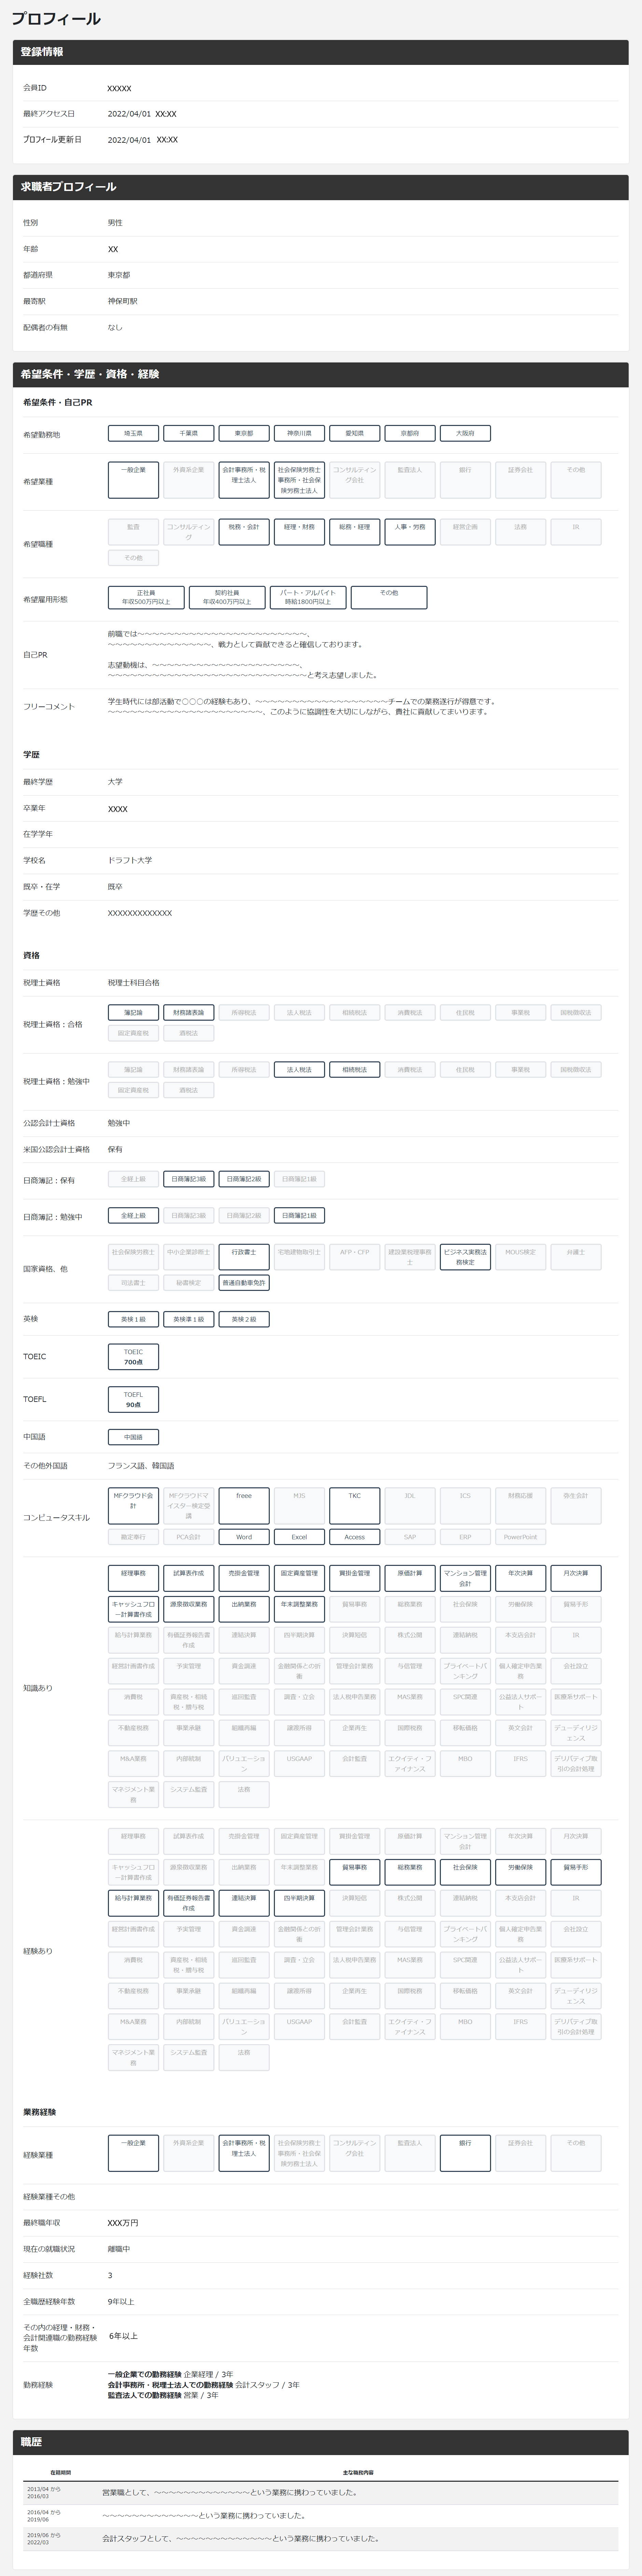Screen dimensions: 642x2576
Task: Toggle the 京都府 location tag
Action: pyautogui.click(x=410, y=434)
